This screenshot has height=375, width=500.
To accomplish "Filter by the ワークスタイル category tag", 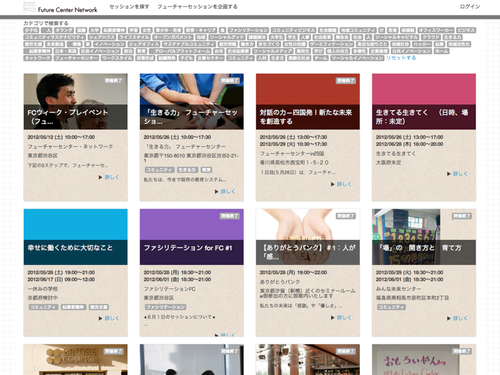I will click(117, 58).
